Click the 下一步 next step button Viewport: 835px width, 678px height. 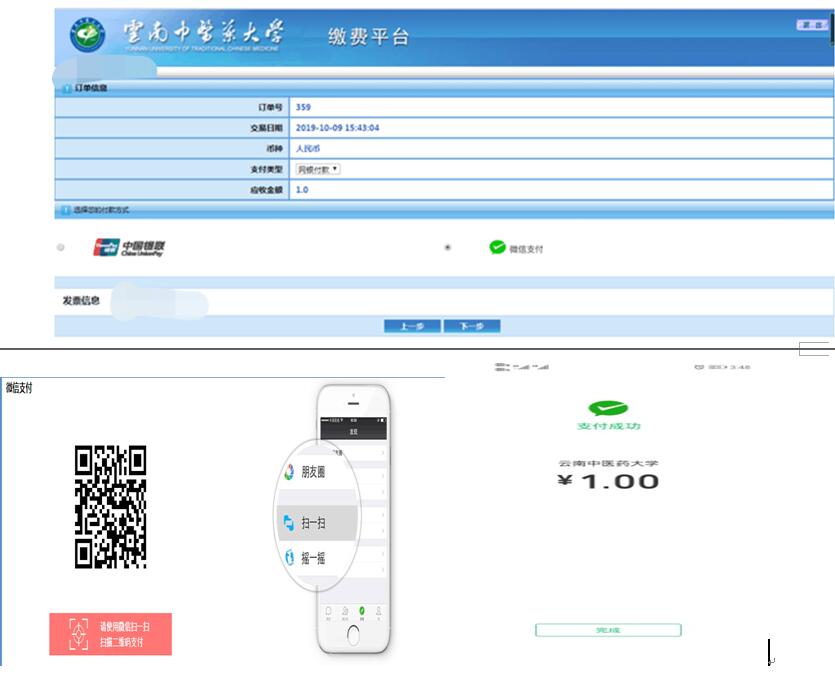470,326
